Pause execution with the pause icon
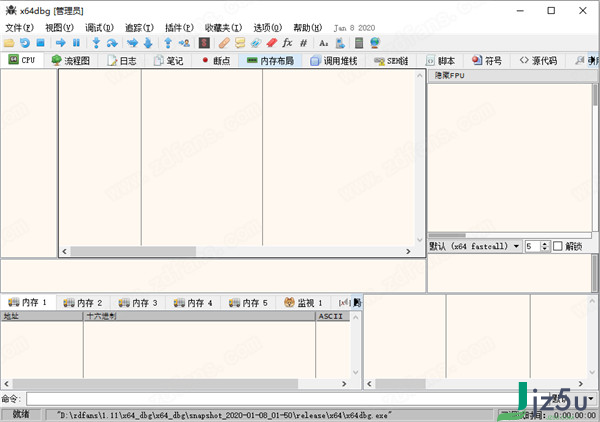The width and height of the screenshot is (600, 422). coord(76,43)
